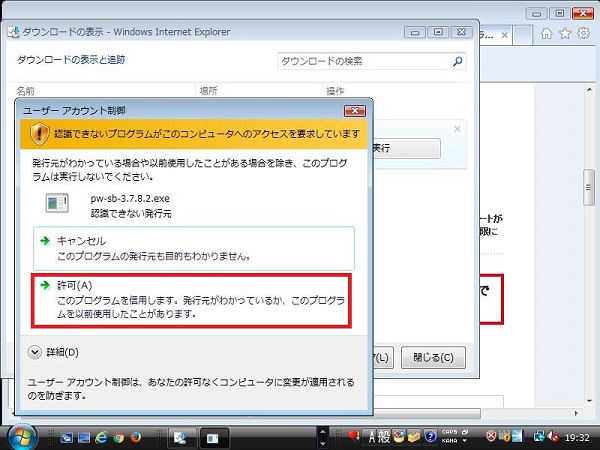Launch Internet Explorer from quick launch

click(x=101, y=437)
